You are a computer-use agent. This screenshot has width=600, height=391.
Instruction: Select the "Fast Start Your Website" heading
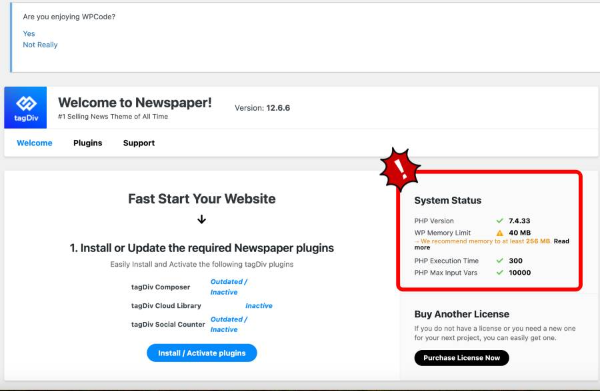click(x=202, y=199)
